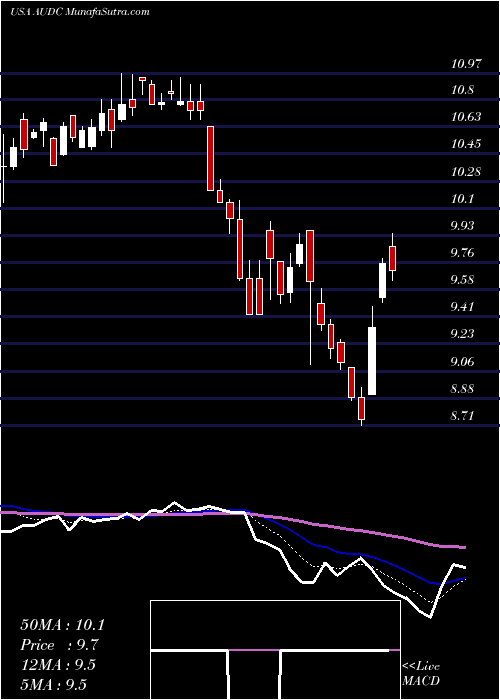Click the 5MA : 9.5 readout
Image resolution: width=500 pixels, height=700 pixels.
[54, 684]
